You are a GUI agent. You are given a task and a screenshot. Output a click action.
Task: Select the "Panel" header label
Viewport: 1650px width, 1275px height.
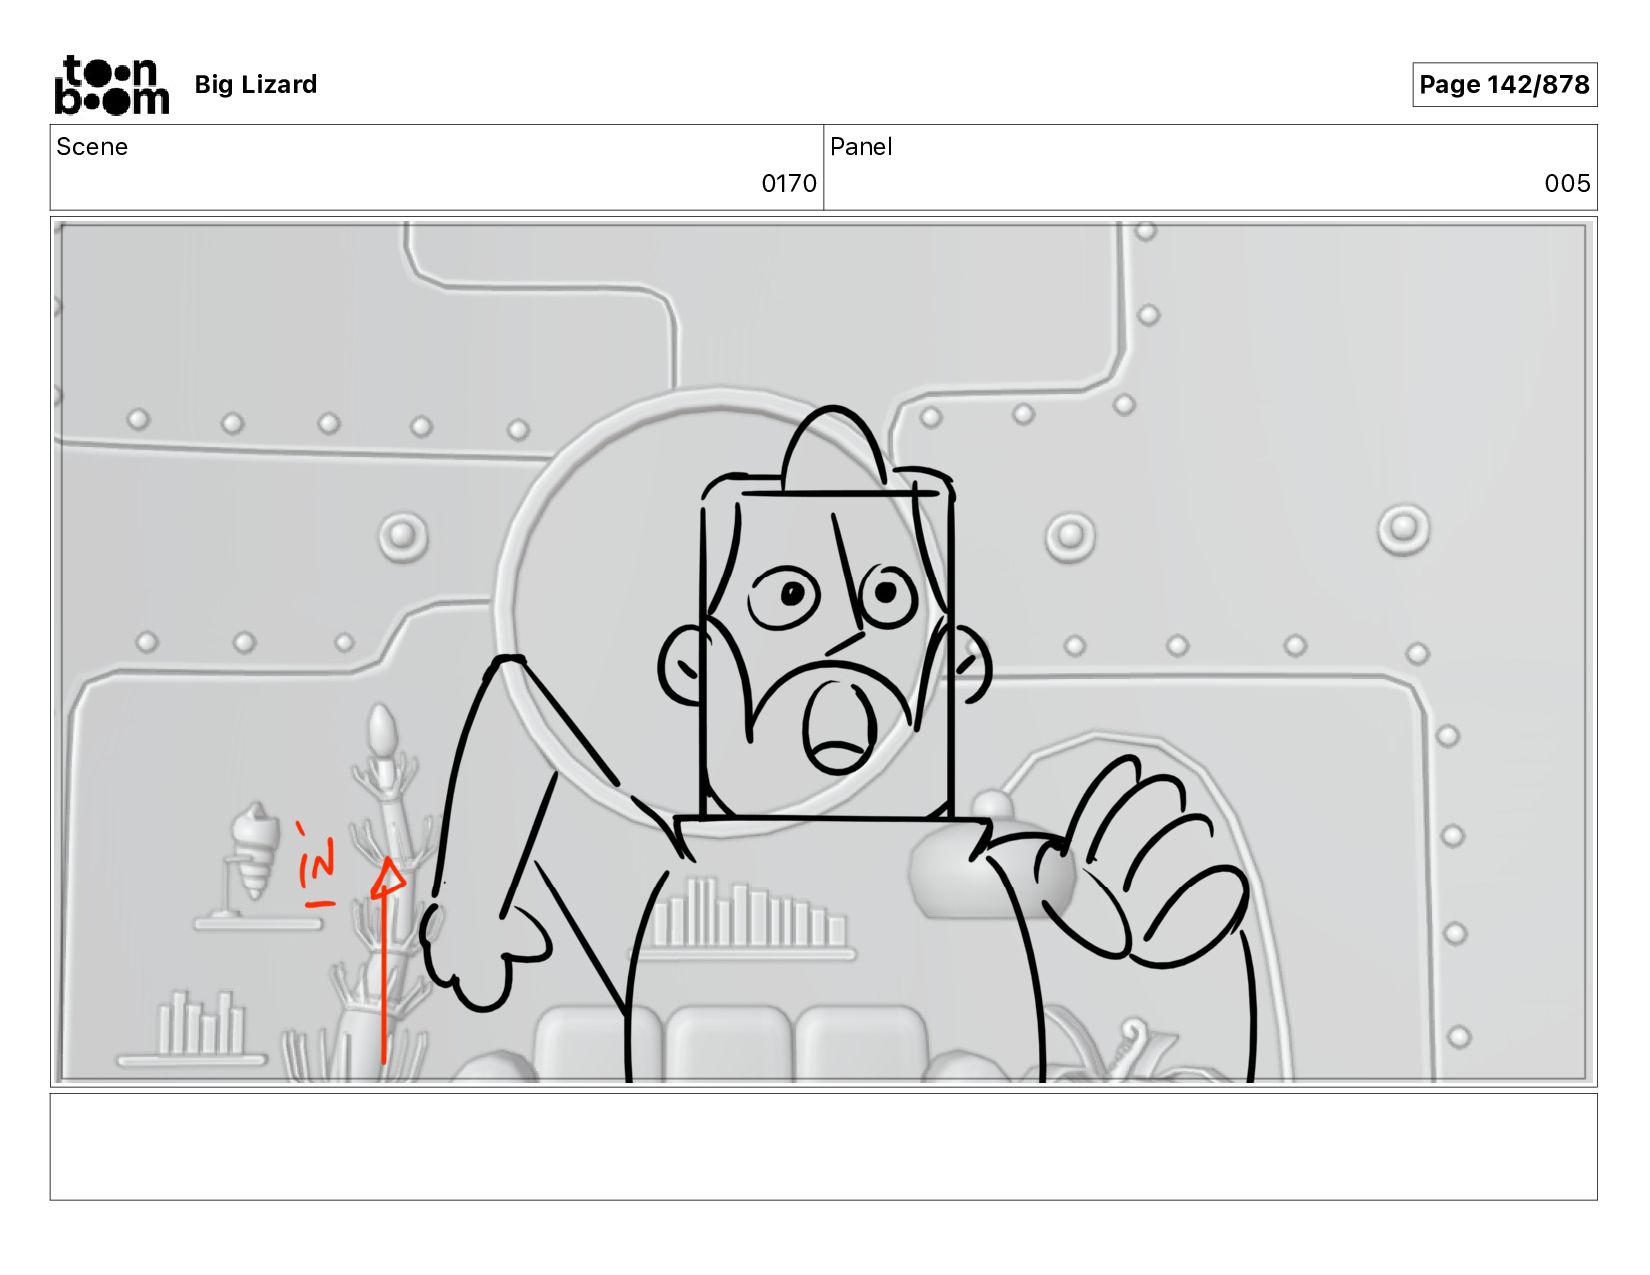click(x=861, y=147)
